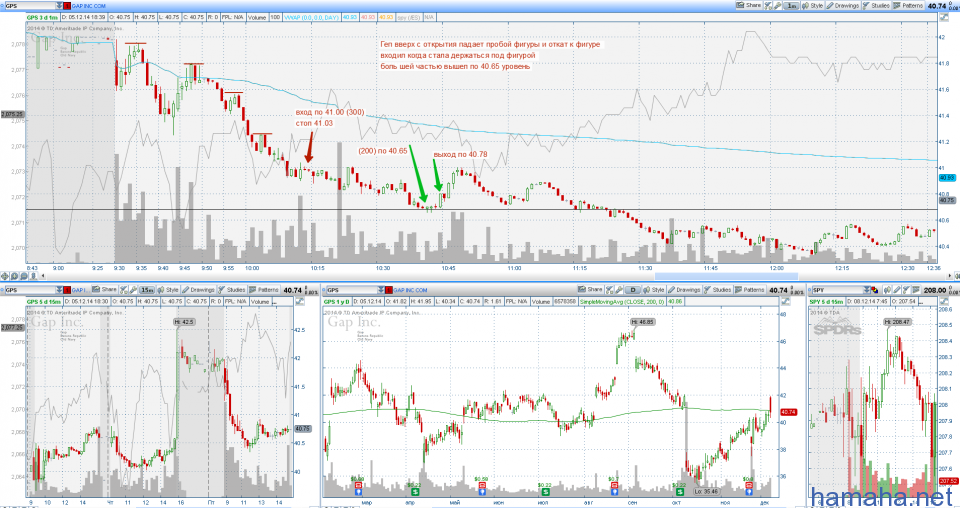This screenshot has height=508, width=960.
Task: Click SimpleMovingAvg study label in daily chart
Action: click(622, 302)
